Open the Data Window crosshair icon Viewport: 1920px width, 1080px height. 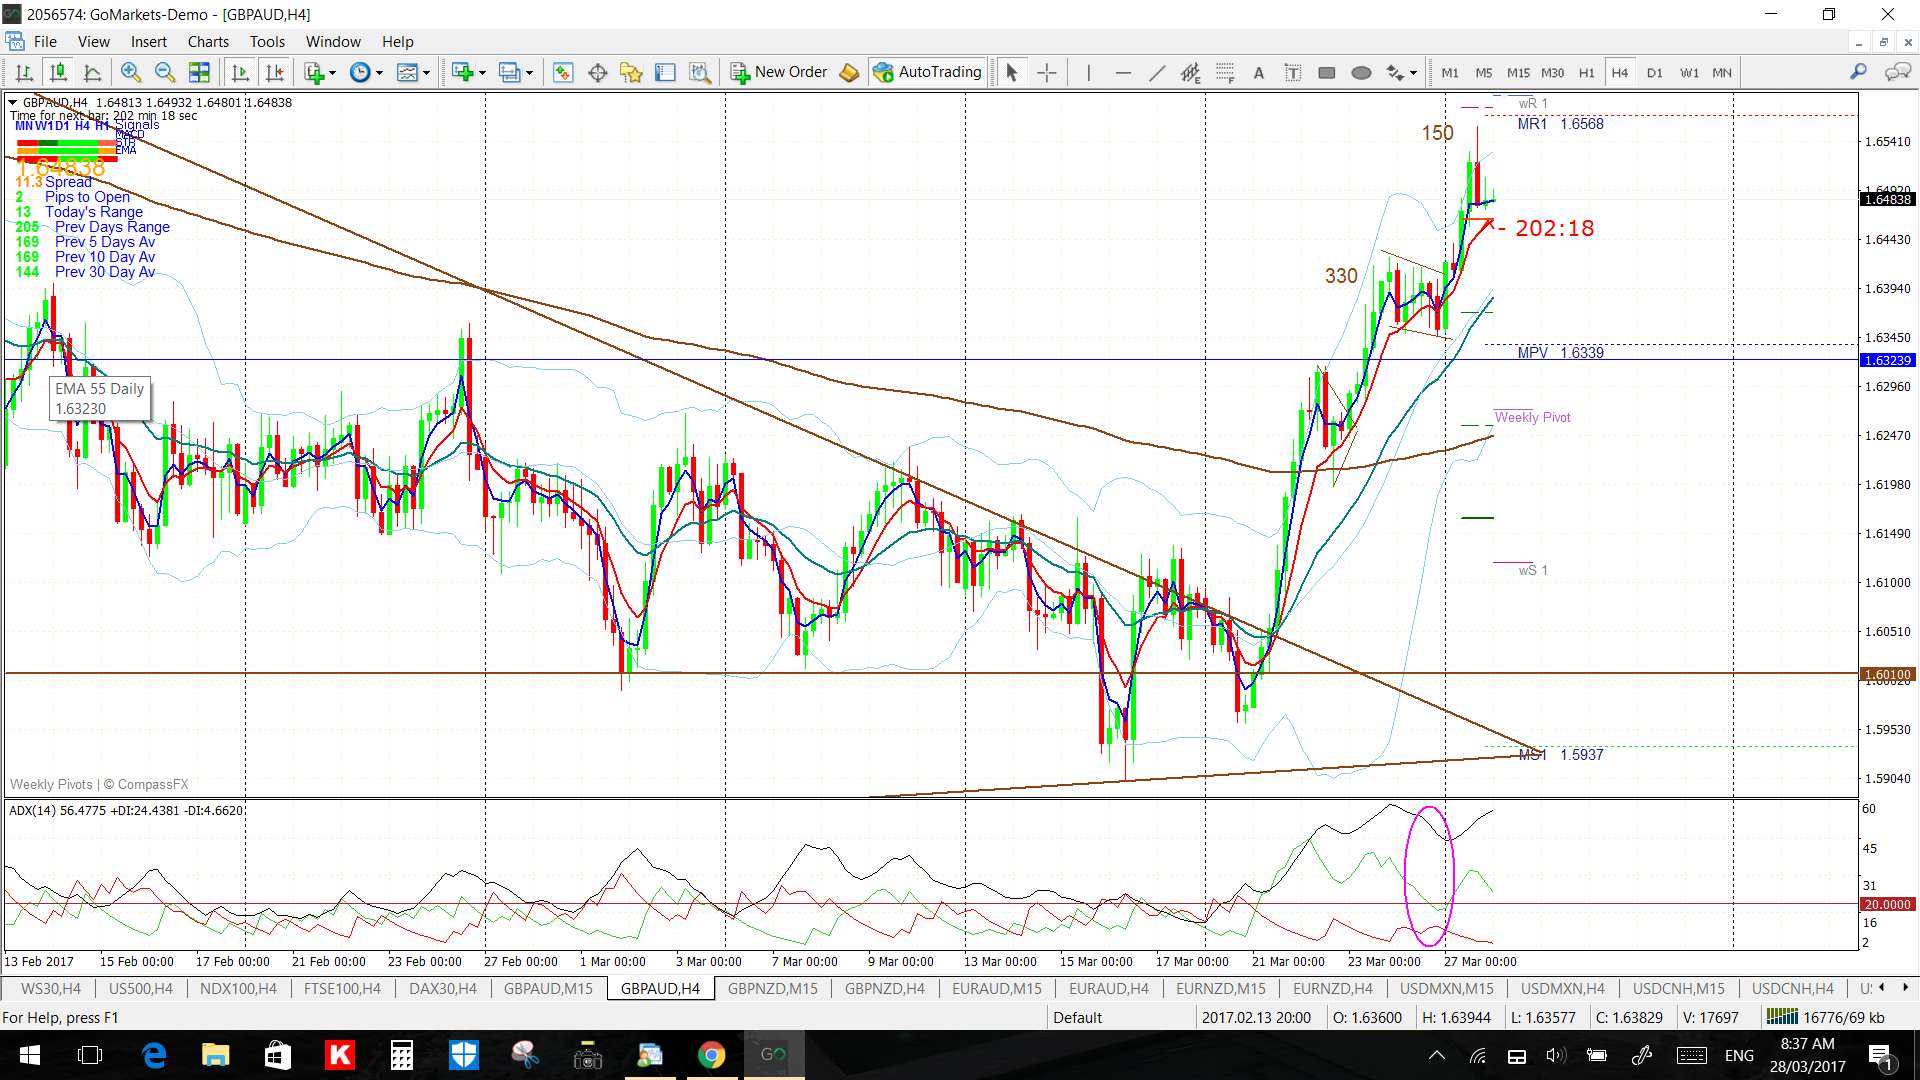tap(598, 72)
